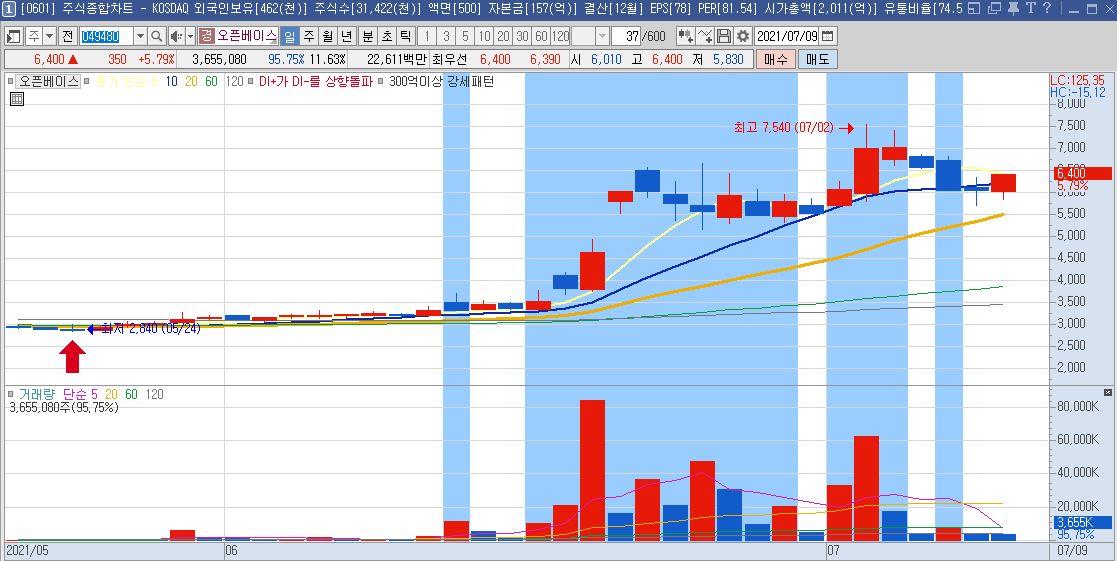
Task: Click the title bar window layout icon
Action: [975, 9]
